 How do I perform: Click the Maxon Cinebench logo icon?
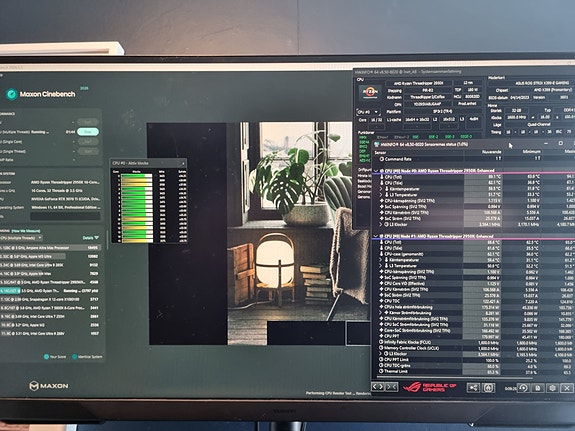pyautogui.click(x=12, y=94)
